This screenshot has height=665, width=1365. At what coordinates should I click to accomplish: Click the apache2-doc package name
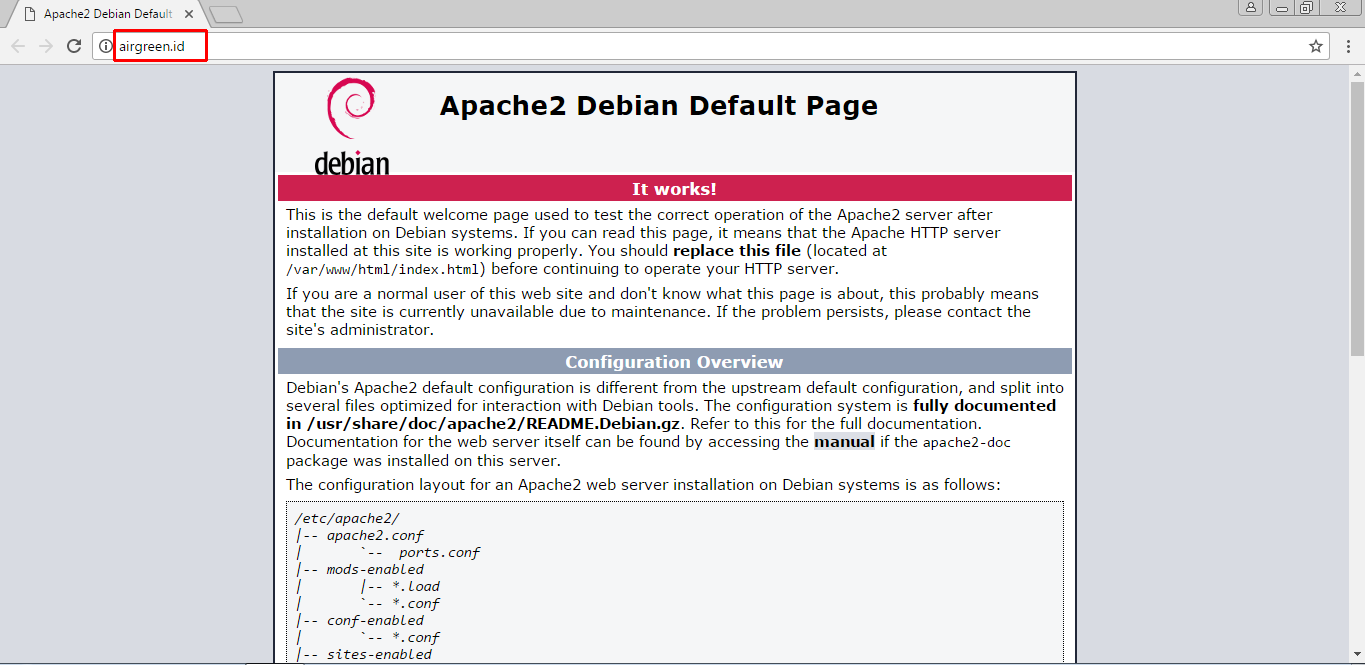(x=967, y=441)
